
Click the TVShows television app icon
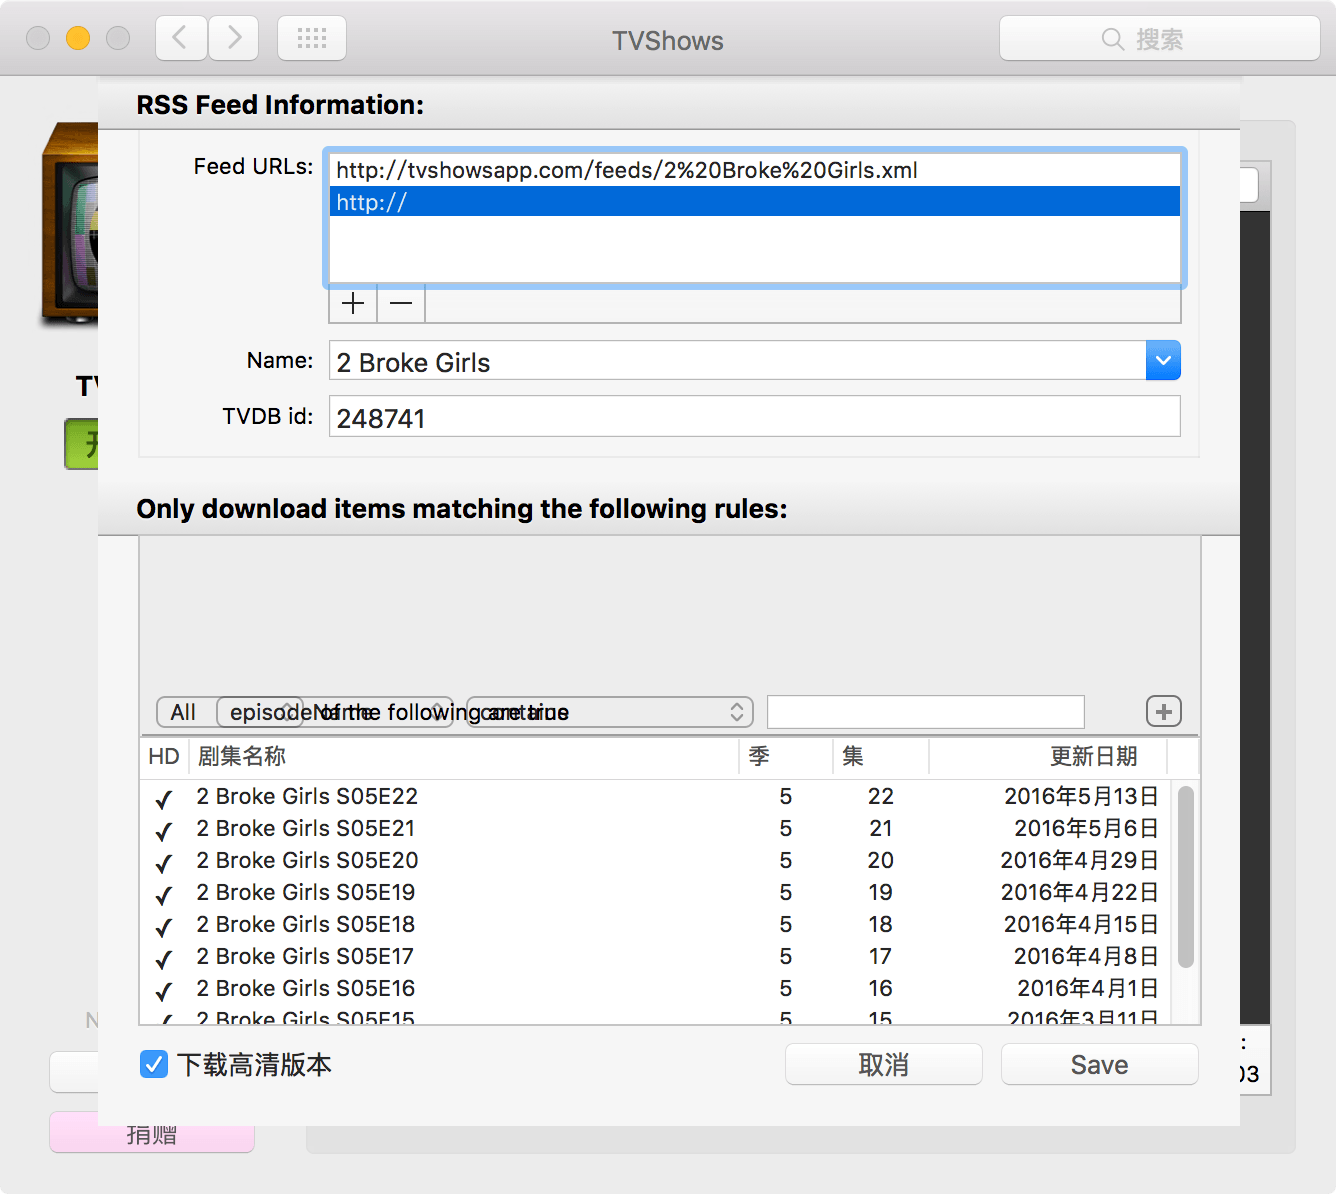pos(70,225)
